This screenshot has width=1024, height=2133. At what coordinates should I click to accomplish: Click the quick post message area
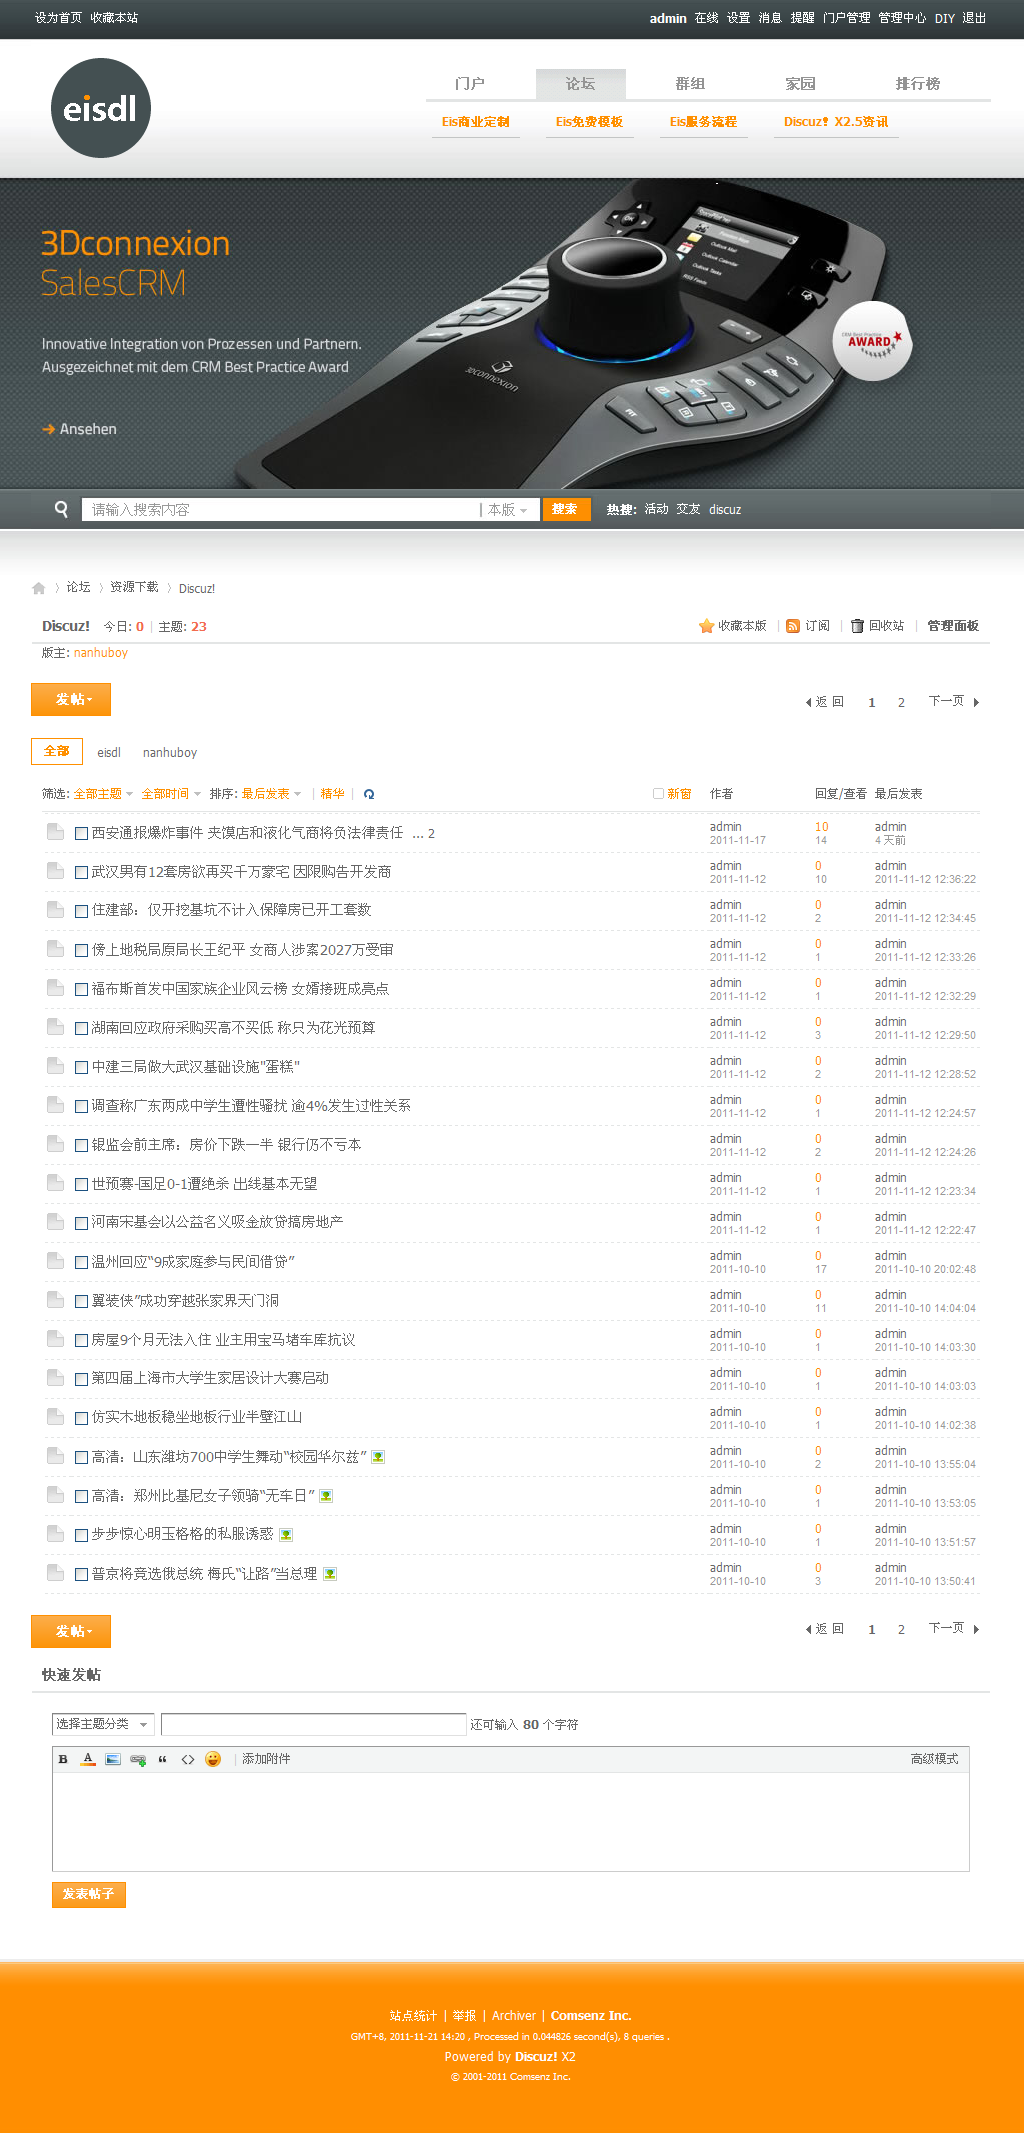511,1821
